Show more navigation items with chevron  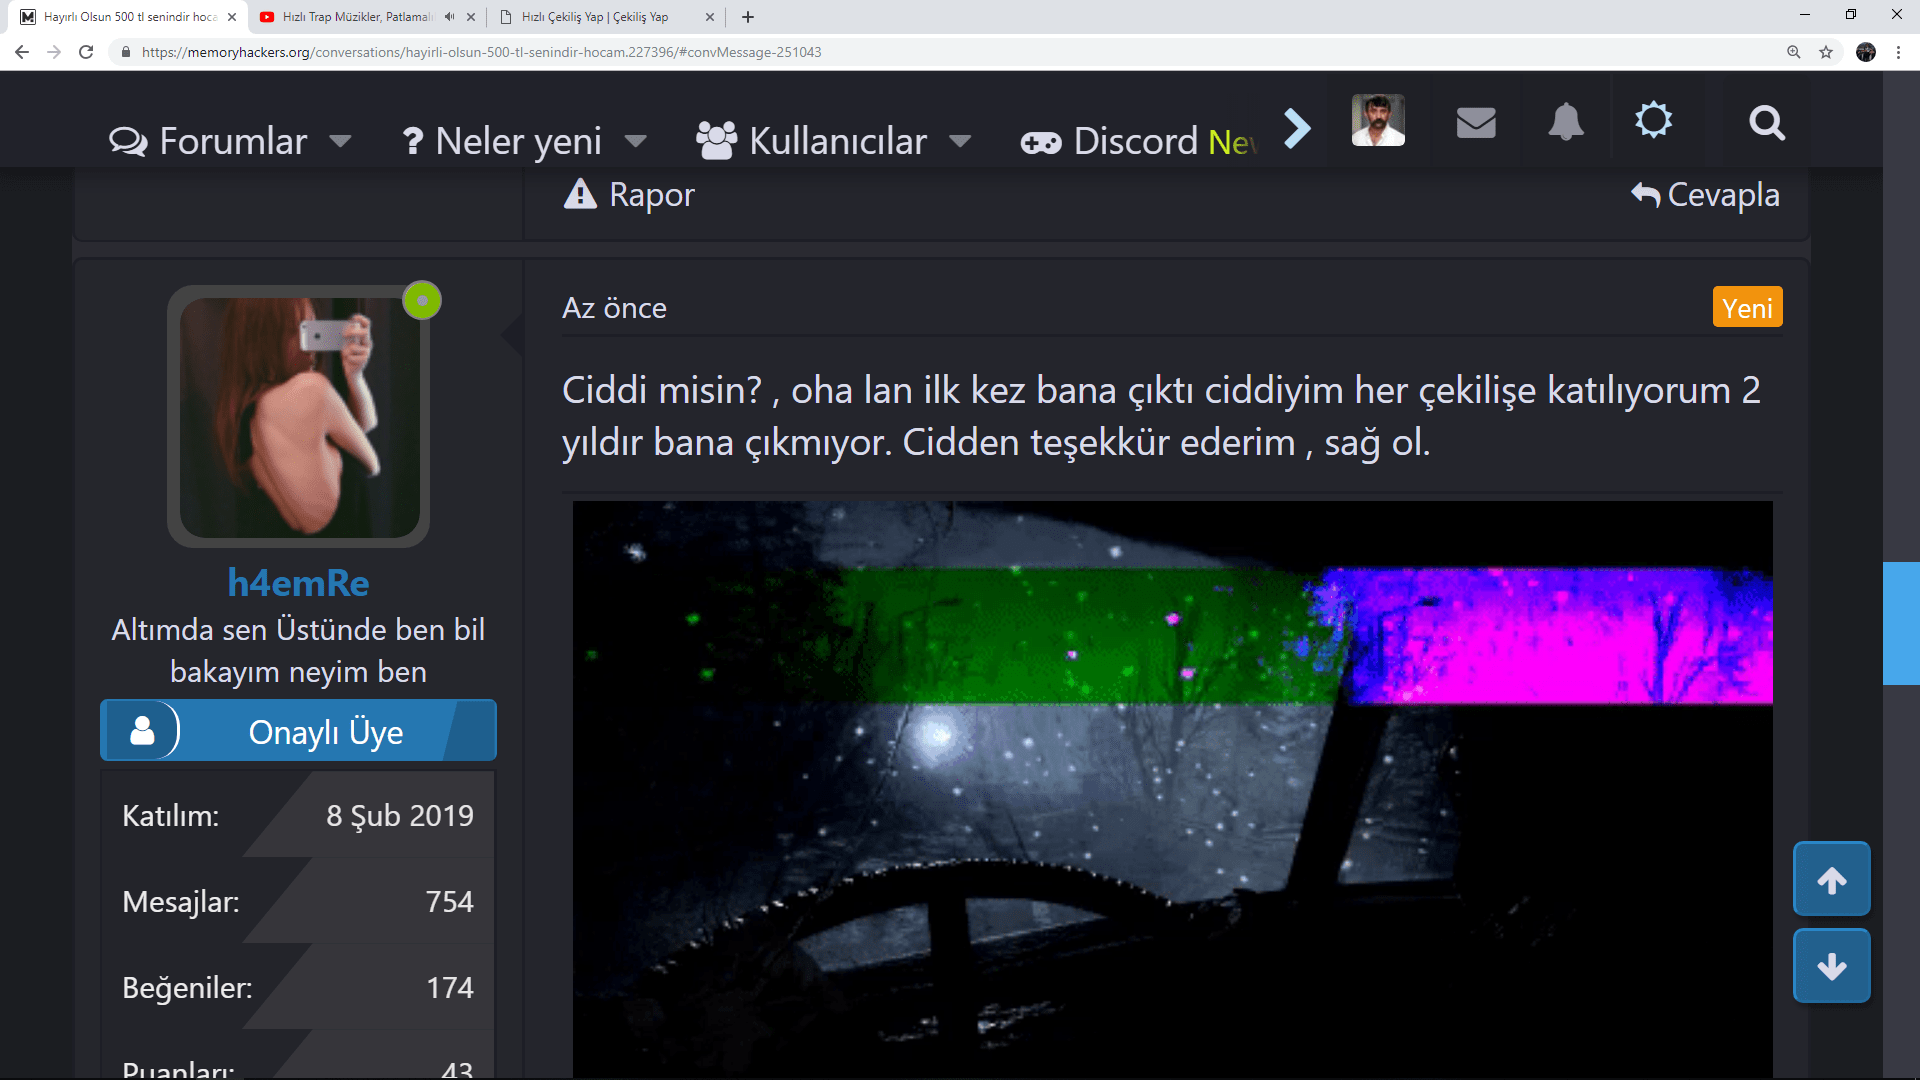click(1297, 128)
